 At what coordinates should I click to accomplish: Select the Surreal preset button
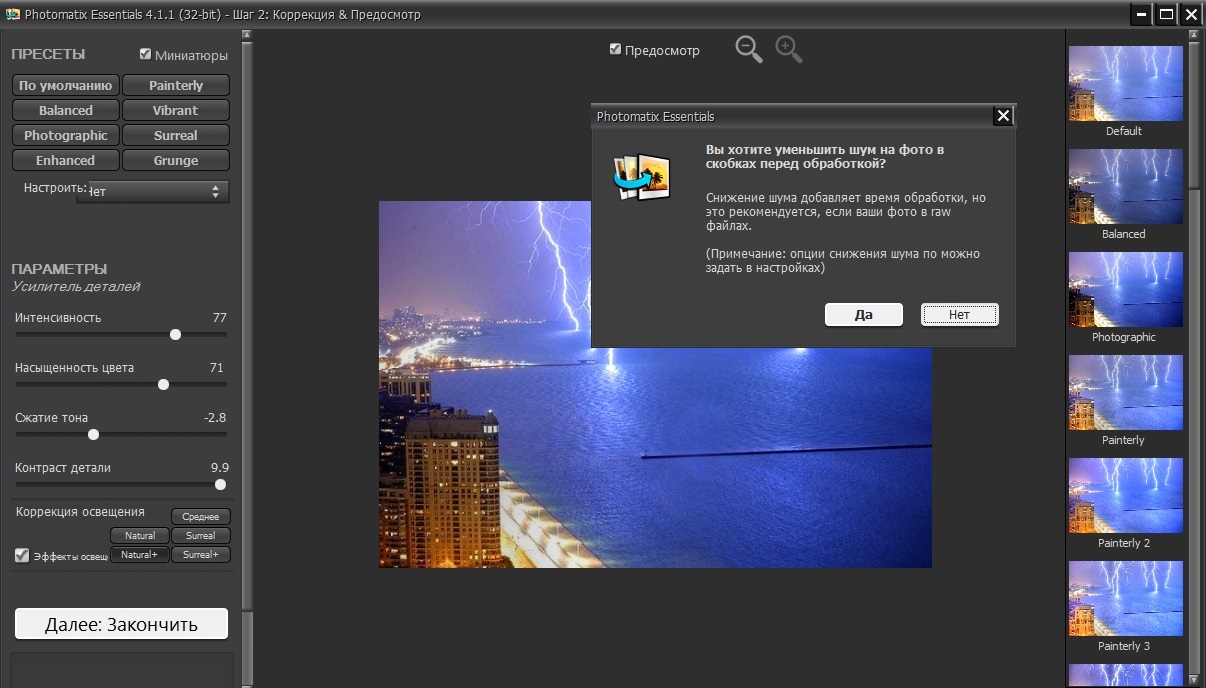(176, 136)
